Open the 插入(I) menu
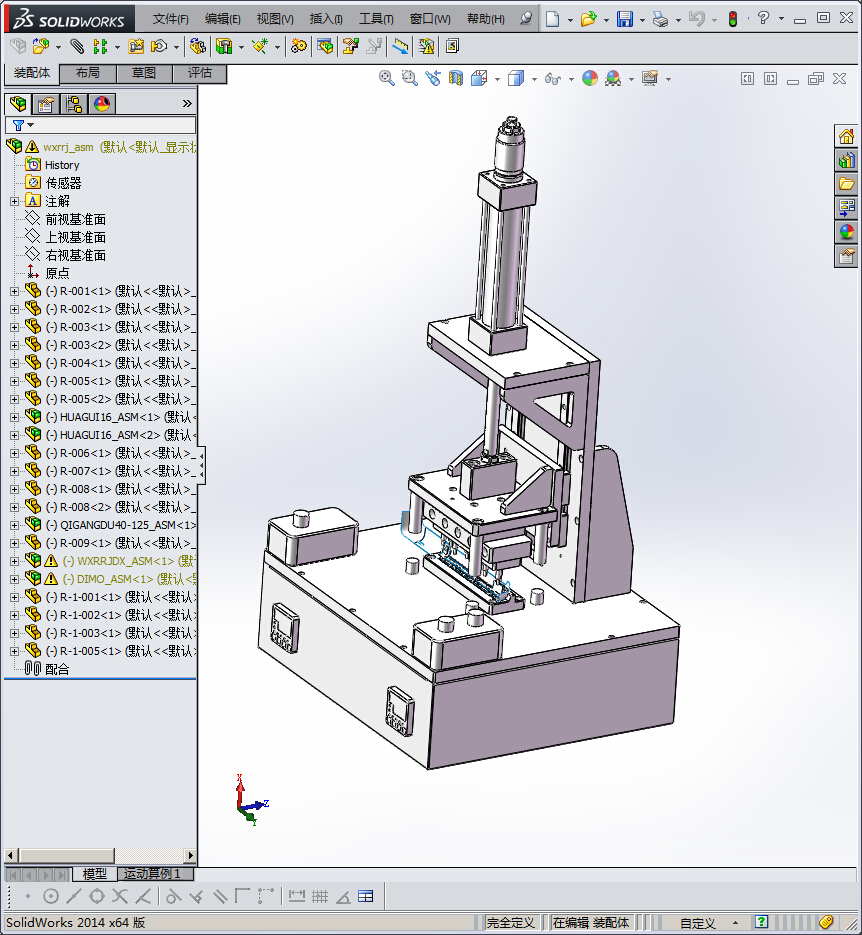The height and width of the screenshot is (935, 862). tap(326, 19)
